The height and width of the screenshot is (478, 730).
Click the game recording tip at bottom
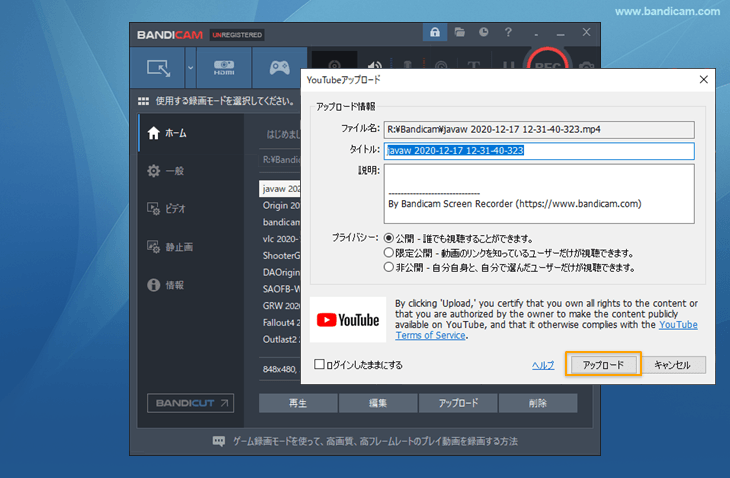(375, 441)
